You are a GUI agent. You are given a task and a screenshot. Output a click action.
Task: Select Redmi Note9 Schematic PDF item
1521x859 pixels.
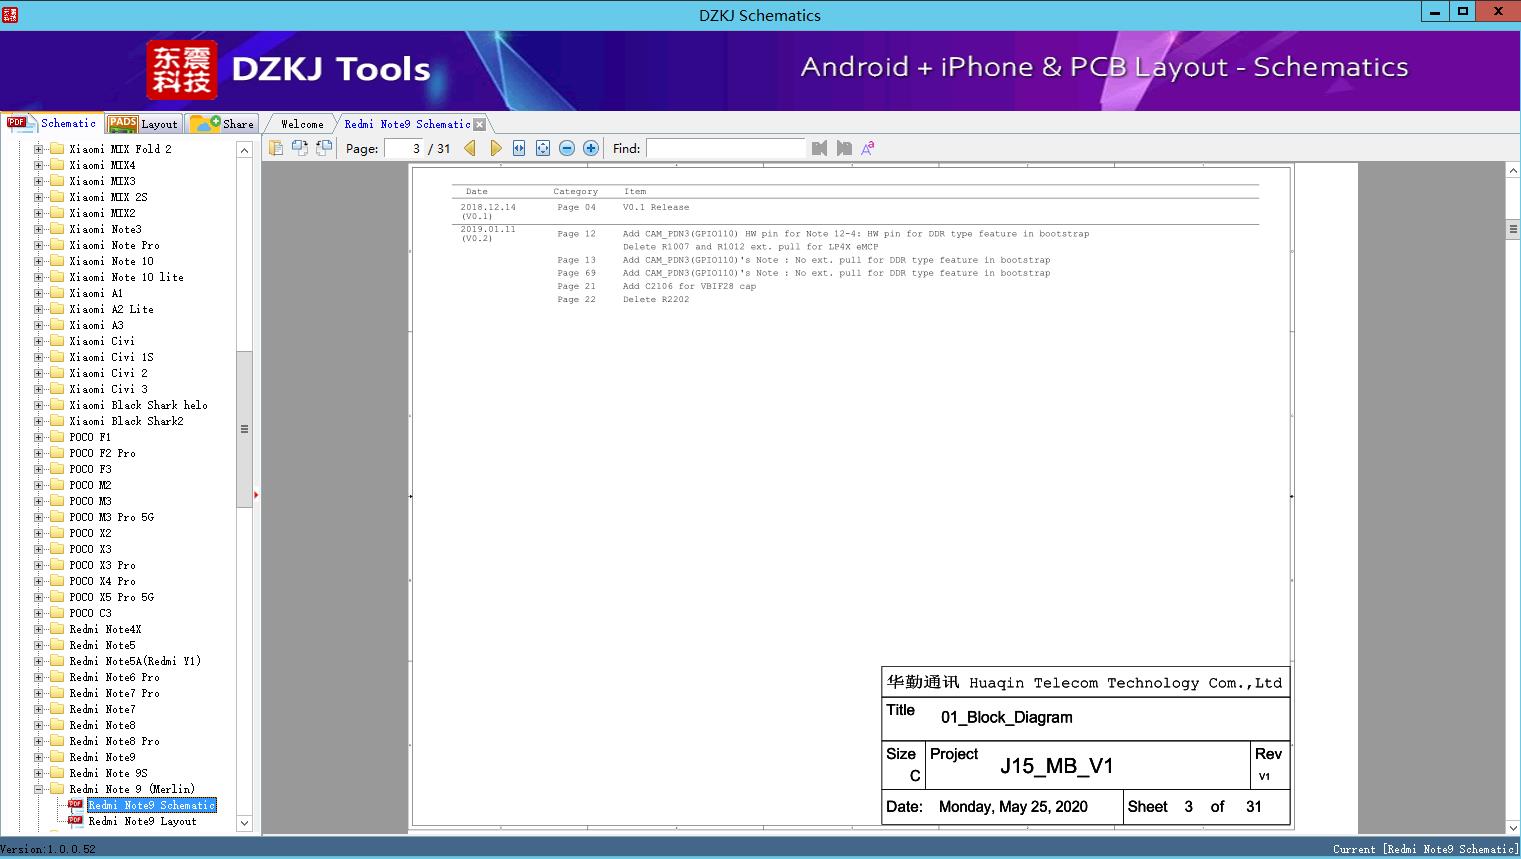pos(152,805)
